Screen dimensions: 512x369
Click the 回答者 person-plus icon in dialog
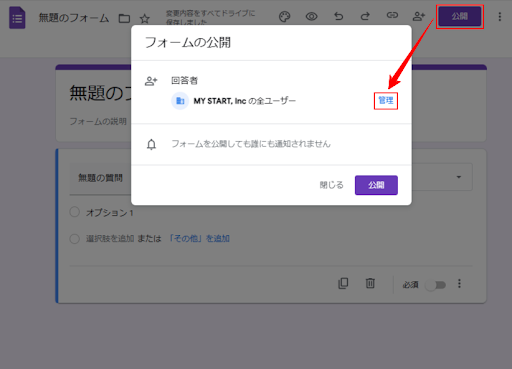coord(151,81)
